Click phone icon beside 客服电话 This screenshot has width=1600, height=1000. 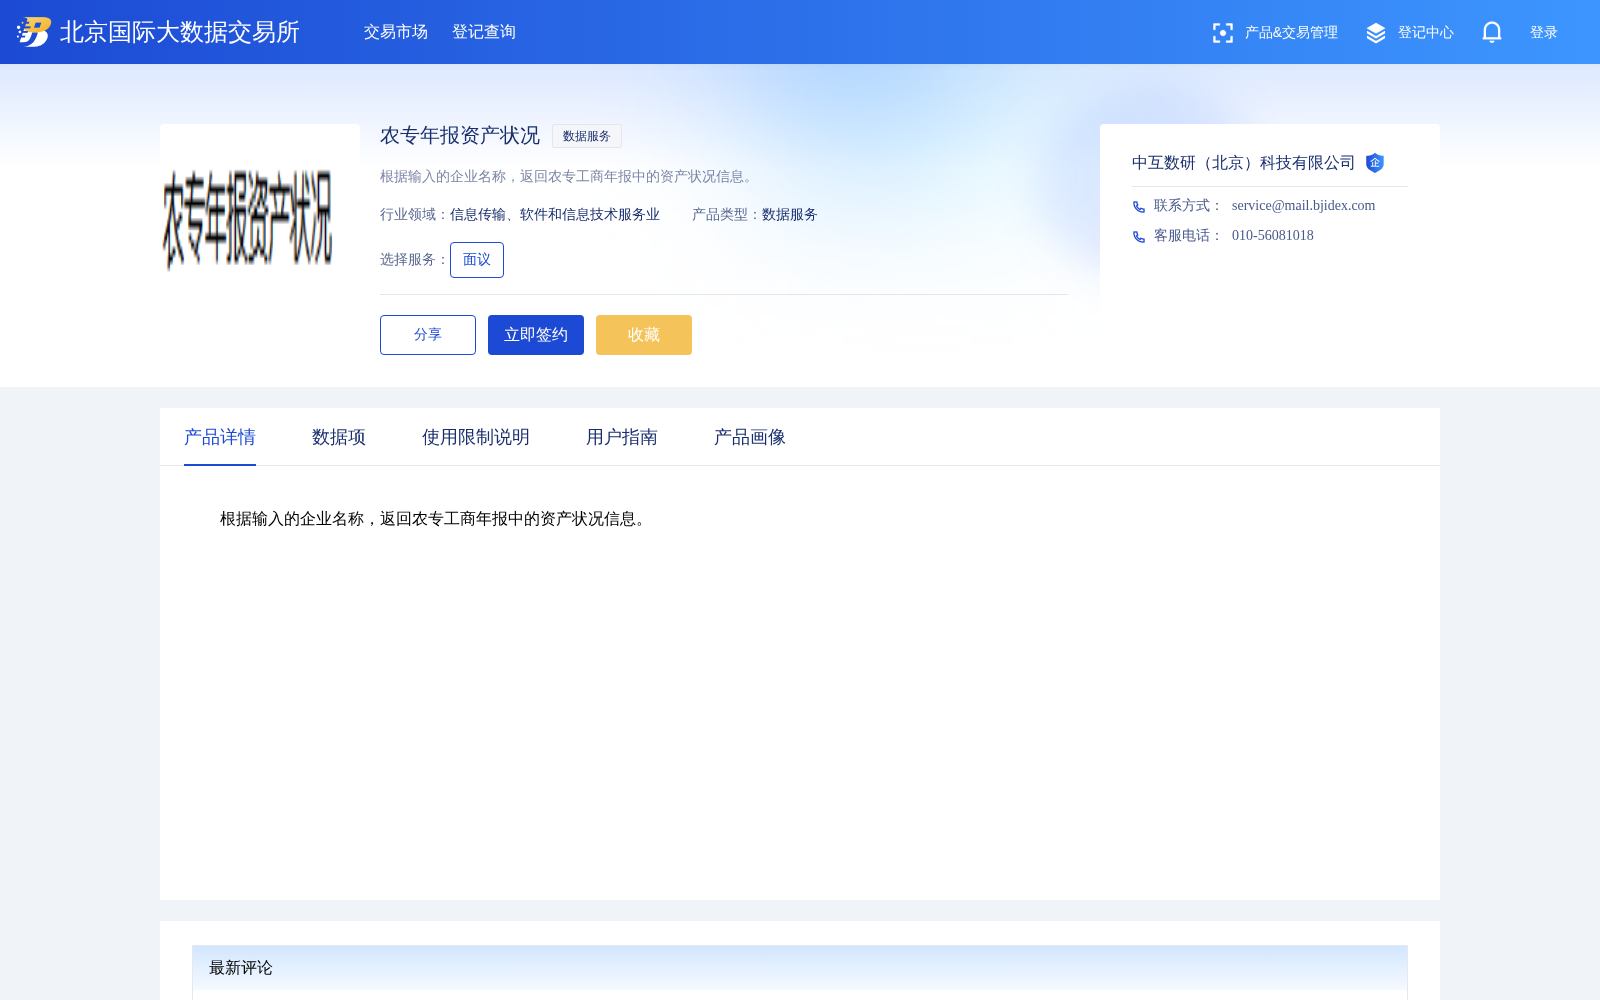click(x=1138, y=236)
